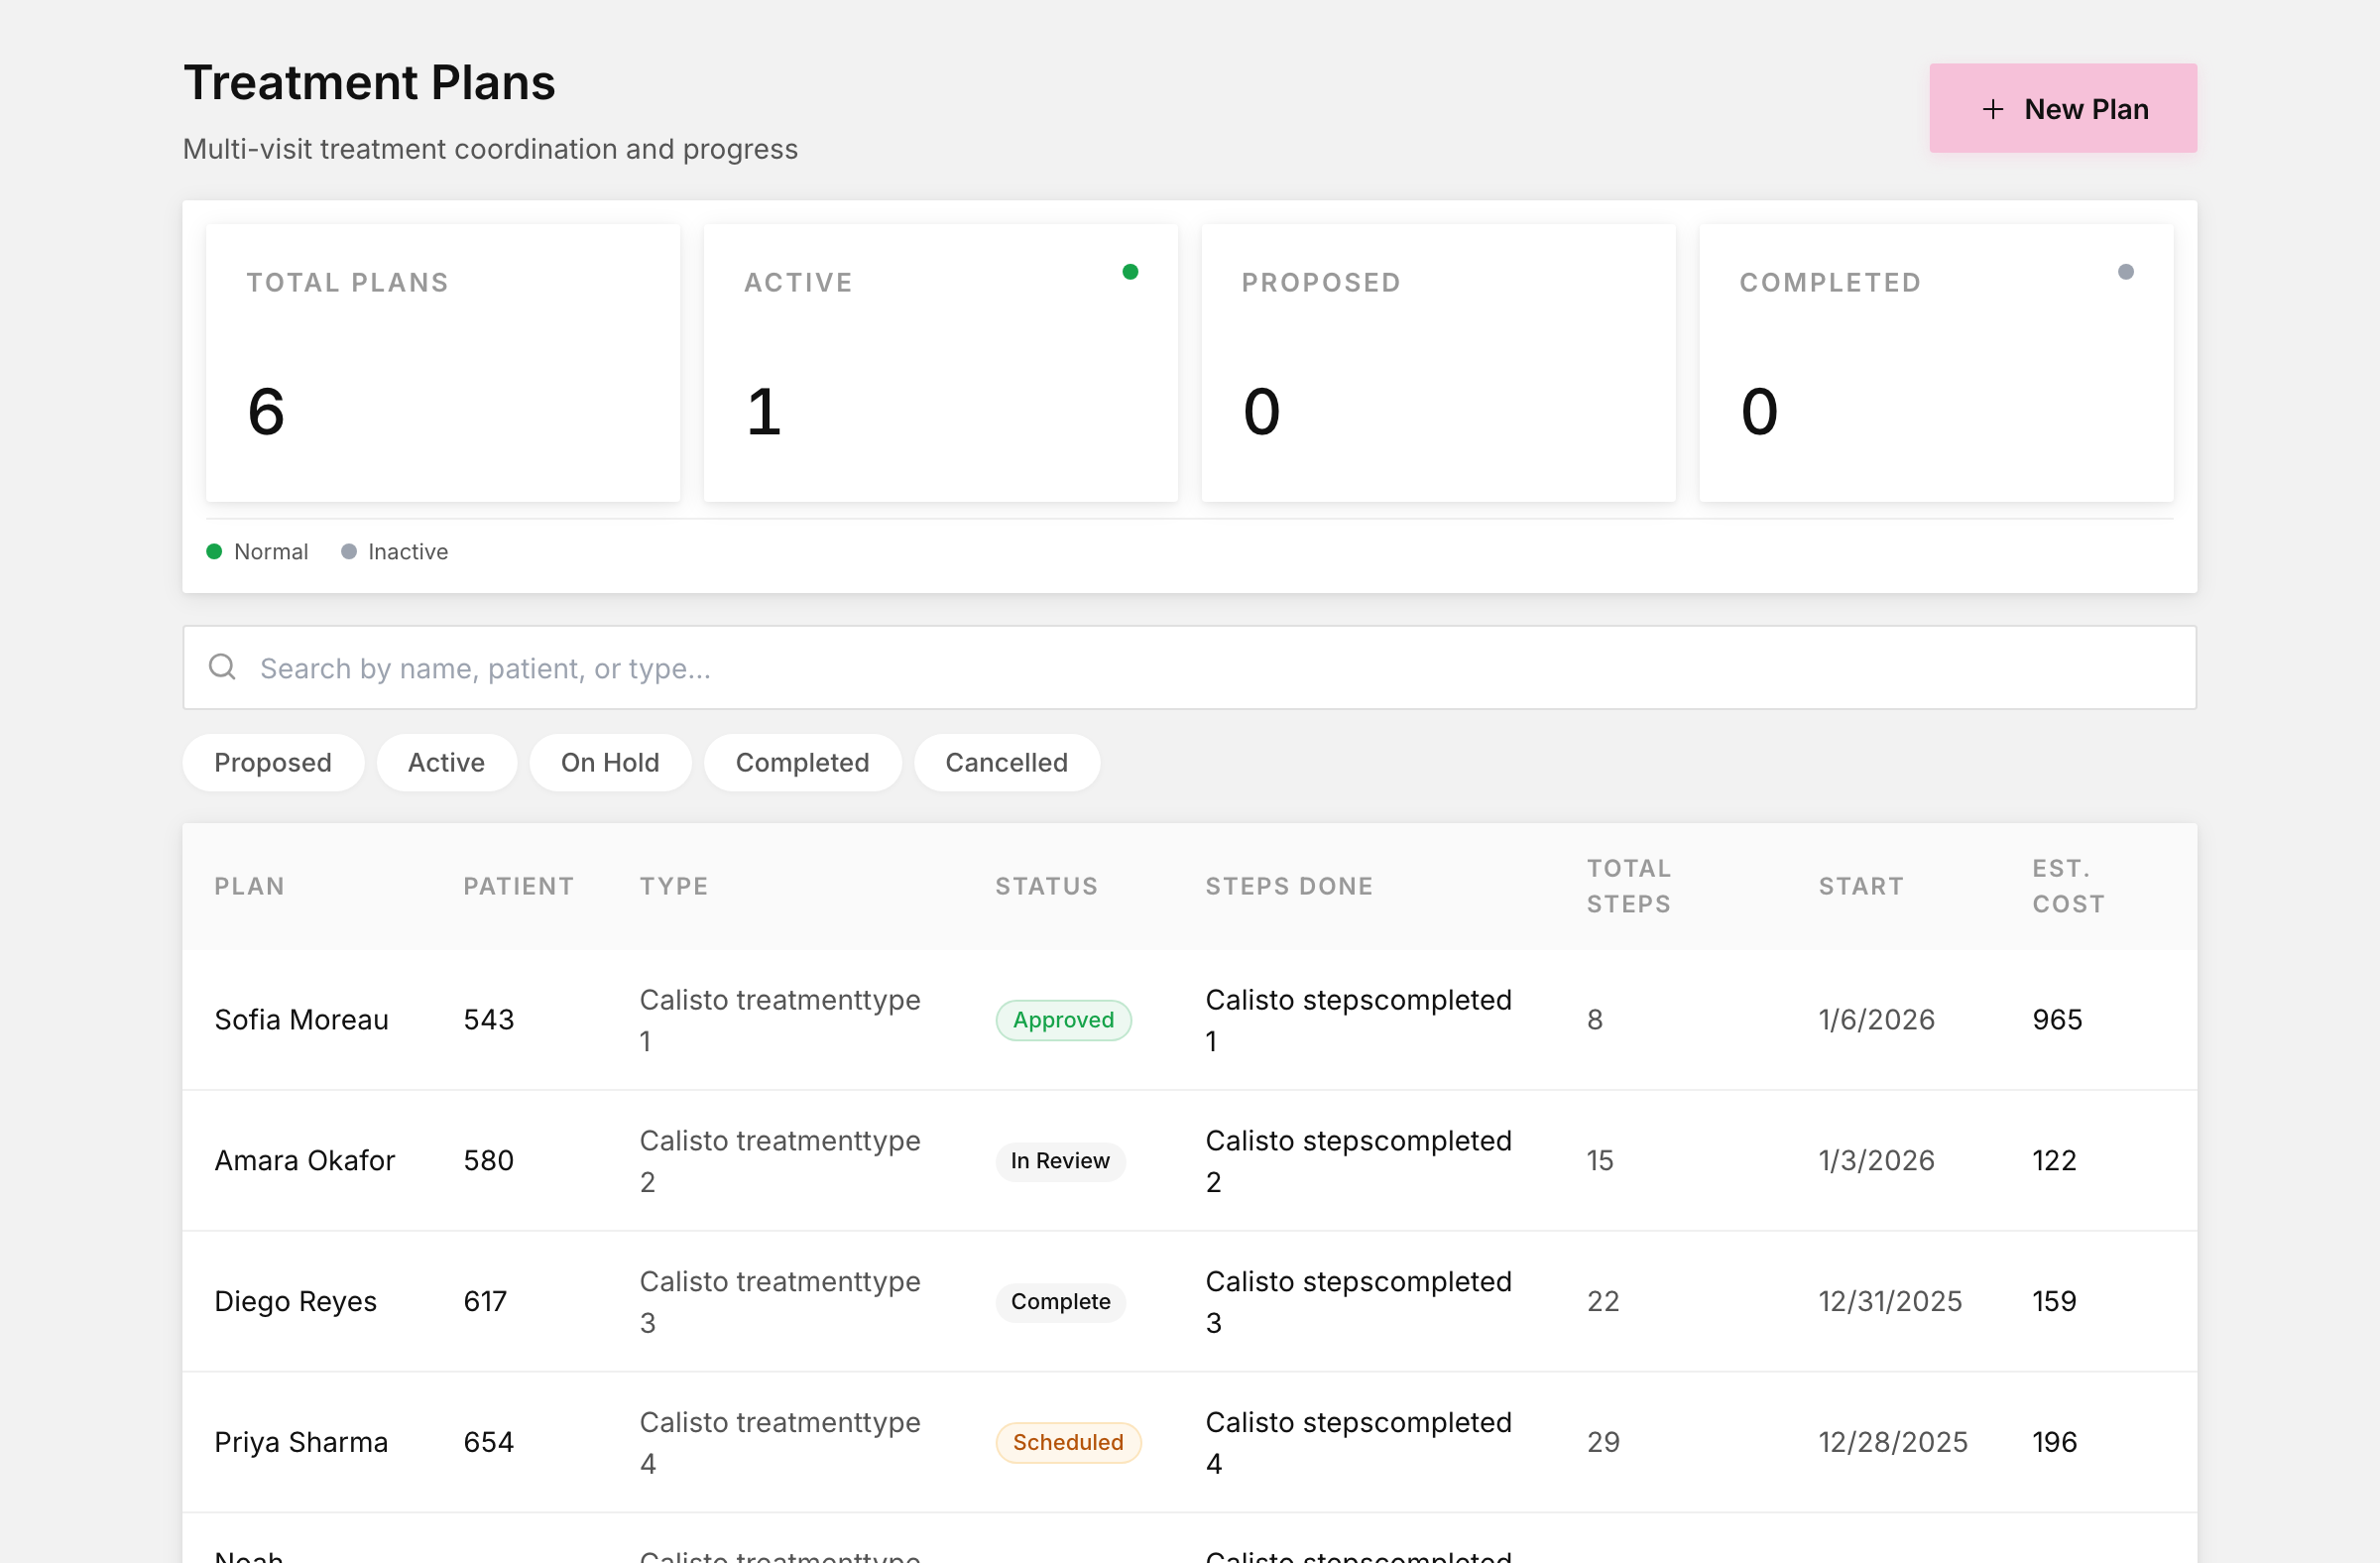
Task: Sort by the Start column header
Action: pyautogui.click(x=1860, y=886)
